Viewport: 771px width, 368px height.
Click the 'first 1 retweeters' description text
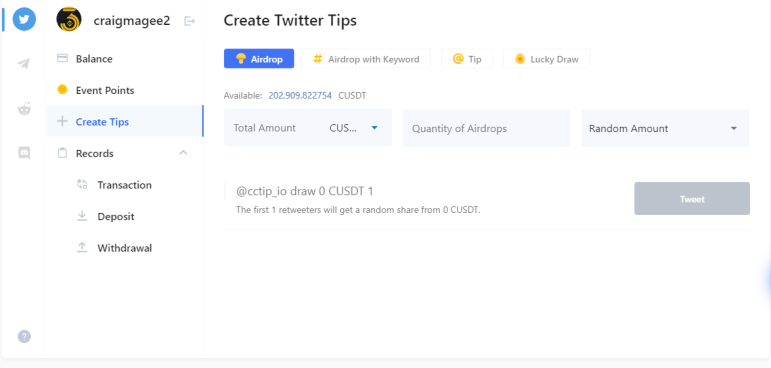point(358,210)
